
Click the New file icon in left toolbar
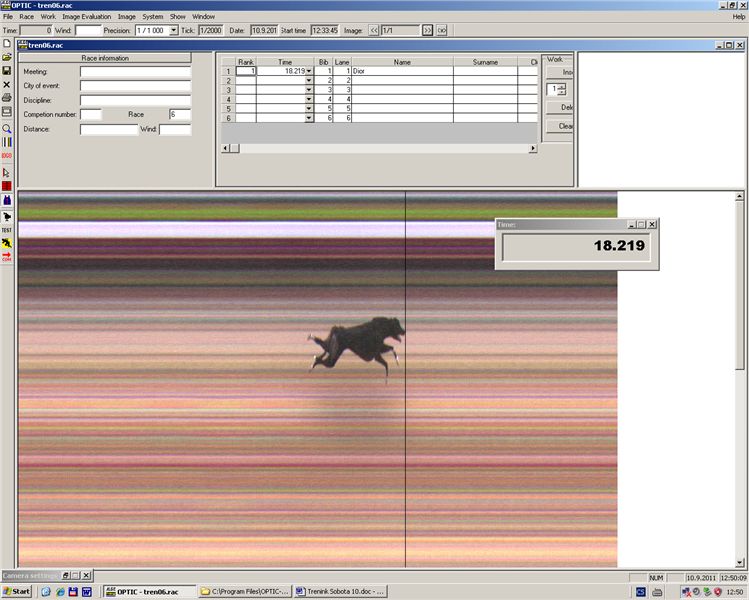[x=7, y=43]
